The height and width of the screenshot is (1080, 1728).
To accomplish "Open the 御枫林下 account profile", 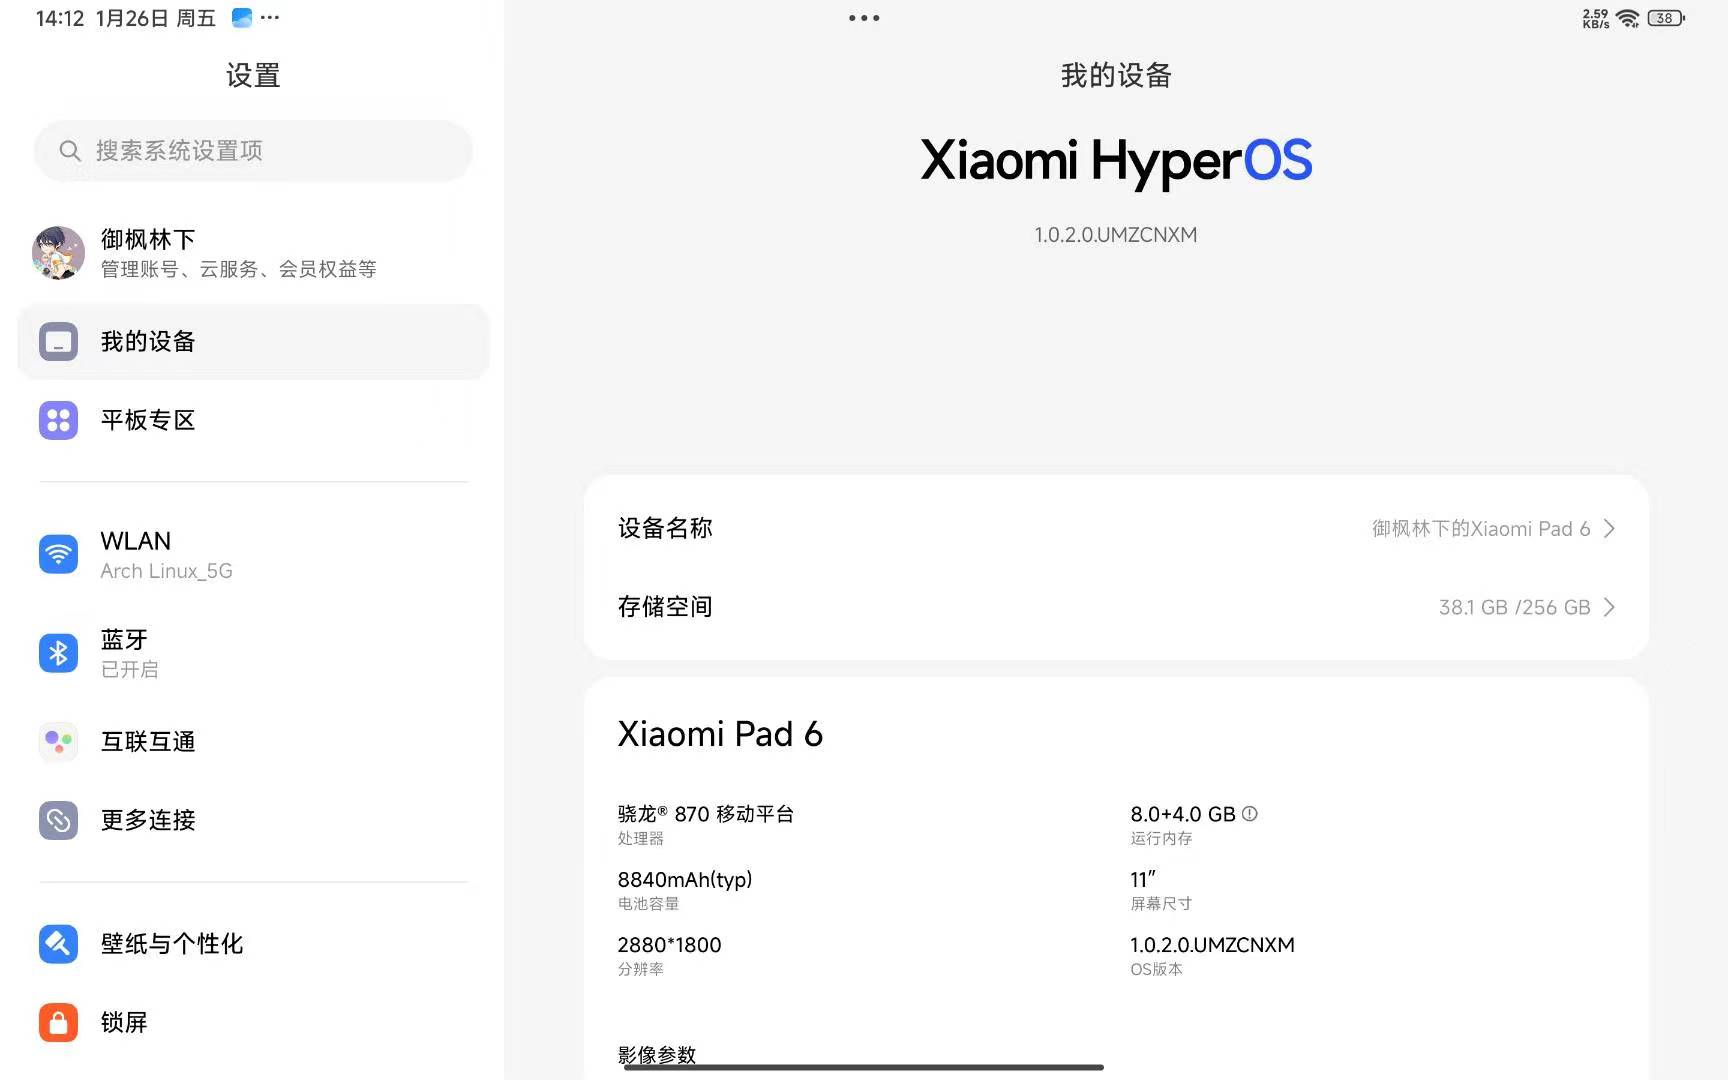I will [x=238, y=252].
